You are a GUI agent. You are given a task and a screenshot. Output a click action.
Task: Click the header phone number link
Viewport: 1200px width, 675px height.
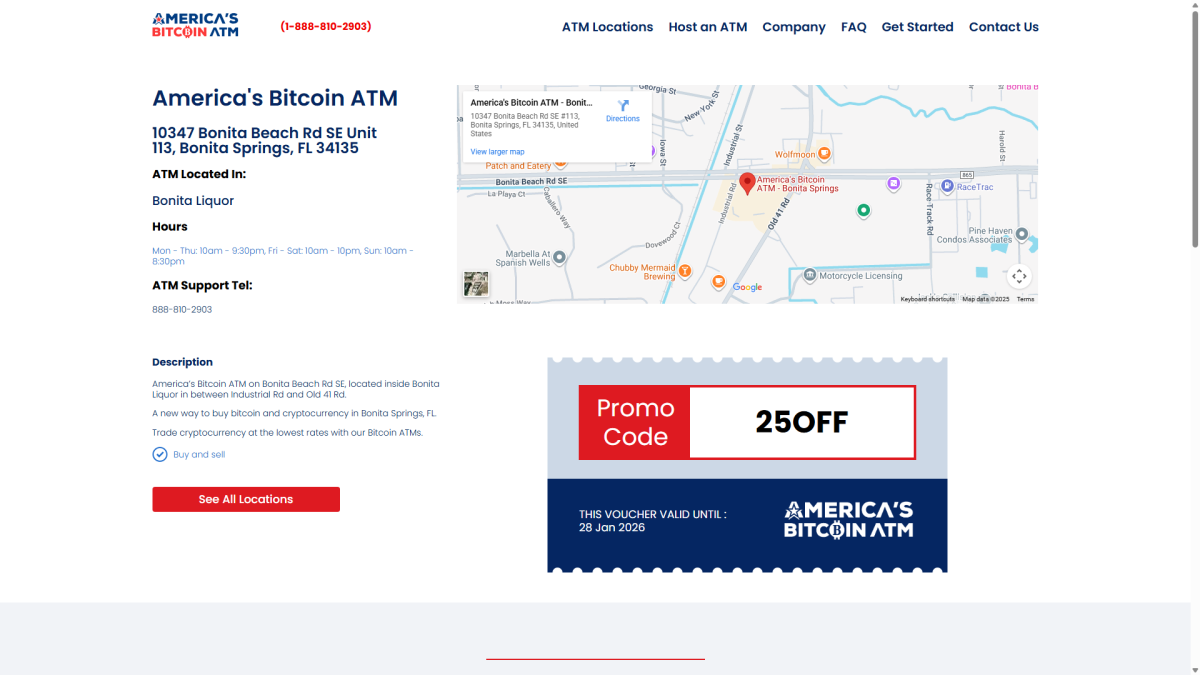(326, 27)
